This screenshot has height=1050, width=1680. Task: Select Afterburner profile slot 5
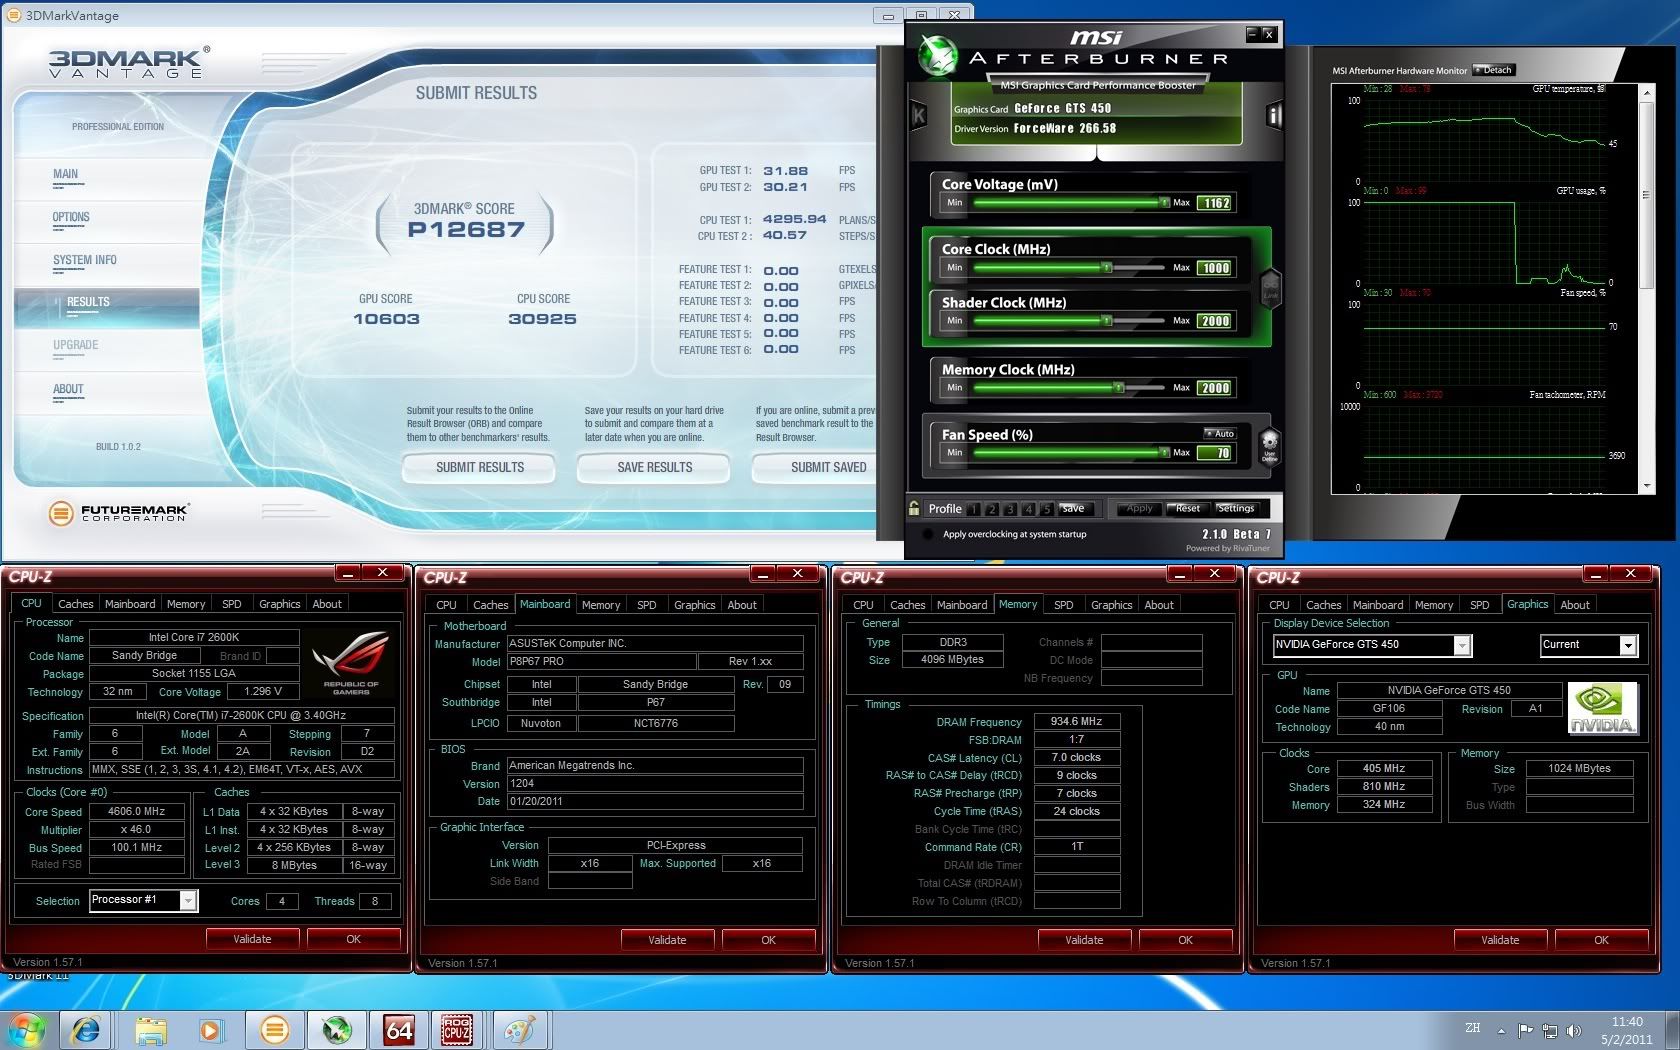click(1046, 509)
